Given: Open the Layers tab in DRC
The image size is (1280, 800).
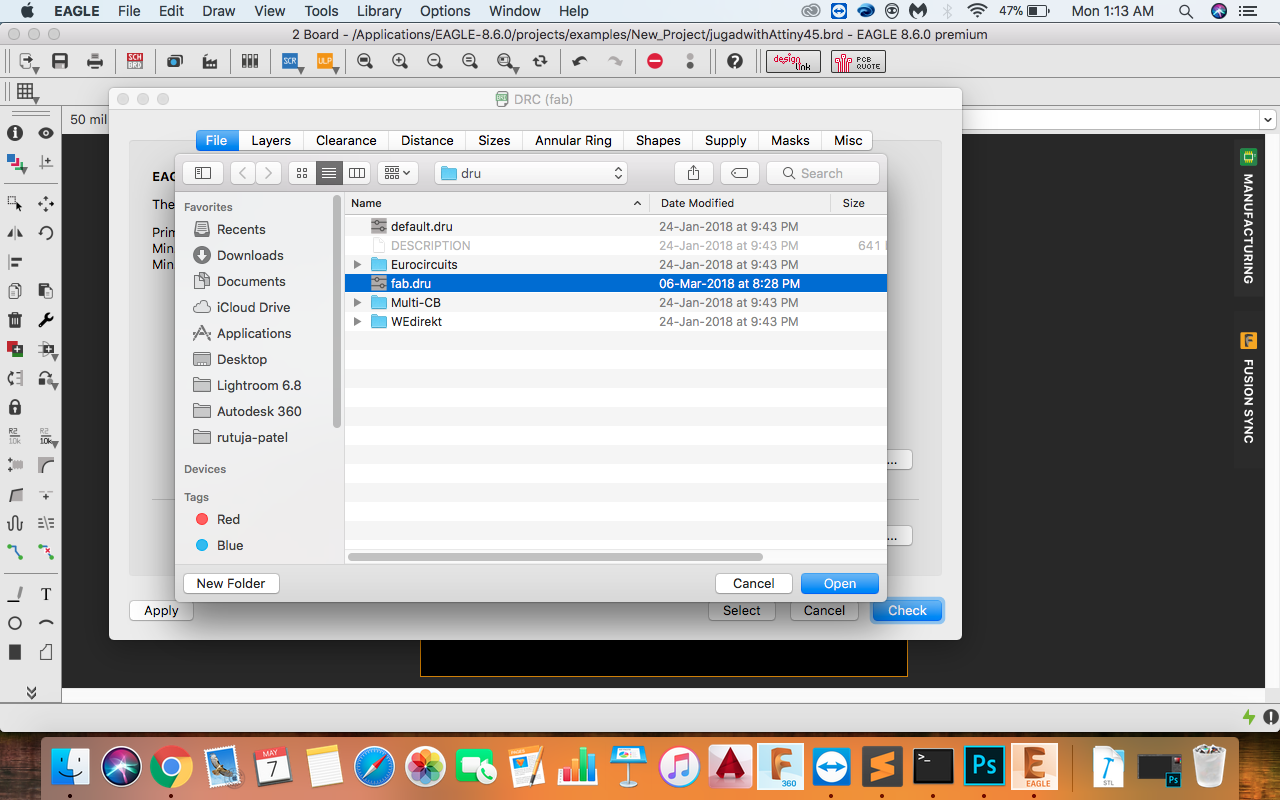Looking at the screenshot, I should tap(271, 140).
